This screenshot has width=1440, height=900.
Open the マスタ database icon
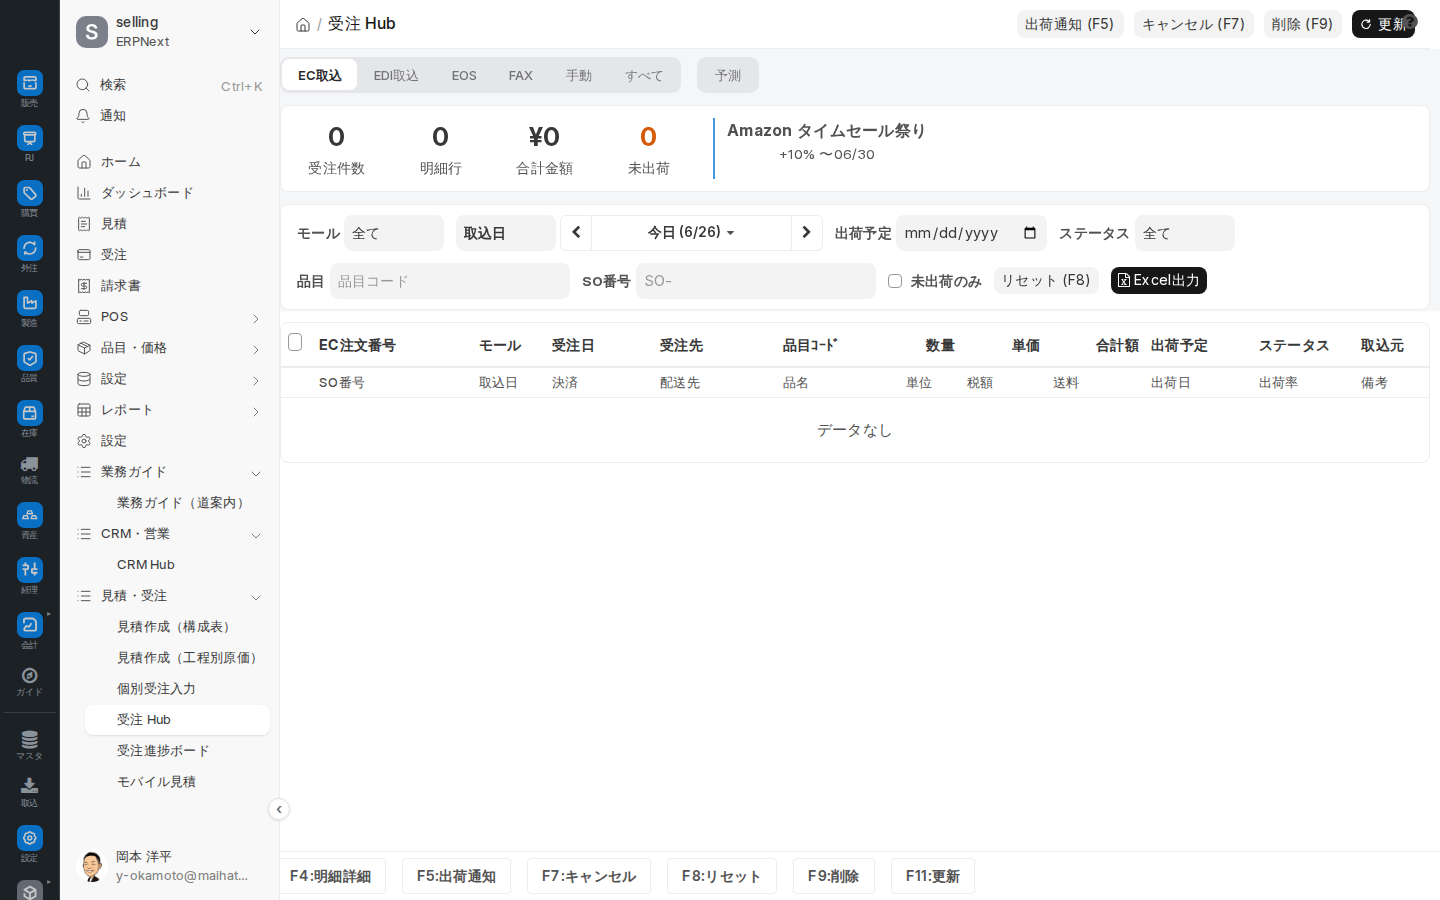tap(29, 740)
